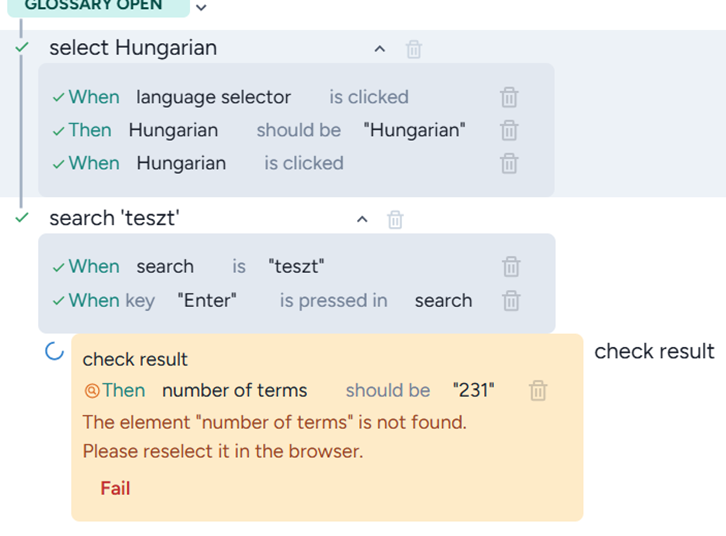Delete the 'select Hungarian' scenario with trash icon
The image size is (726, 536).
point(414,49)
